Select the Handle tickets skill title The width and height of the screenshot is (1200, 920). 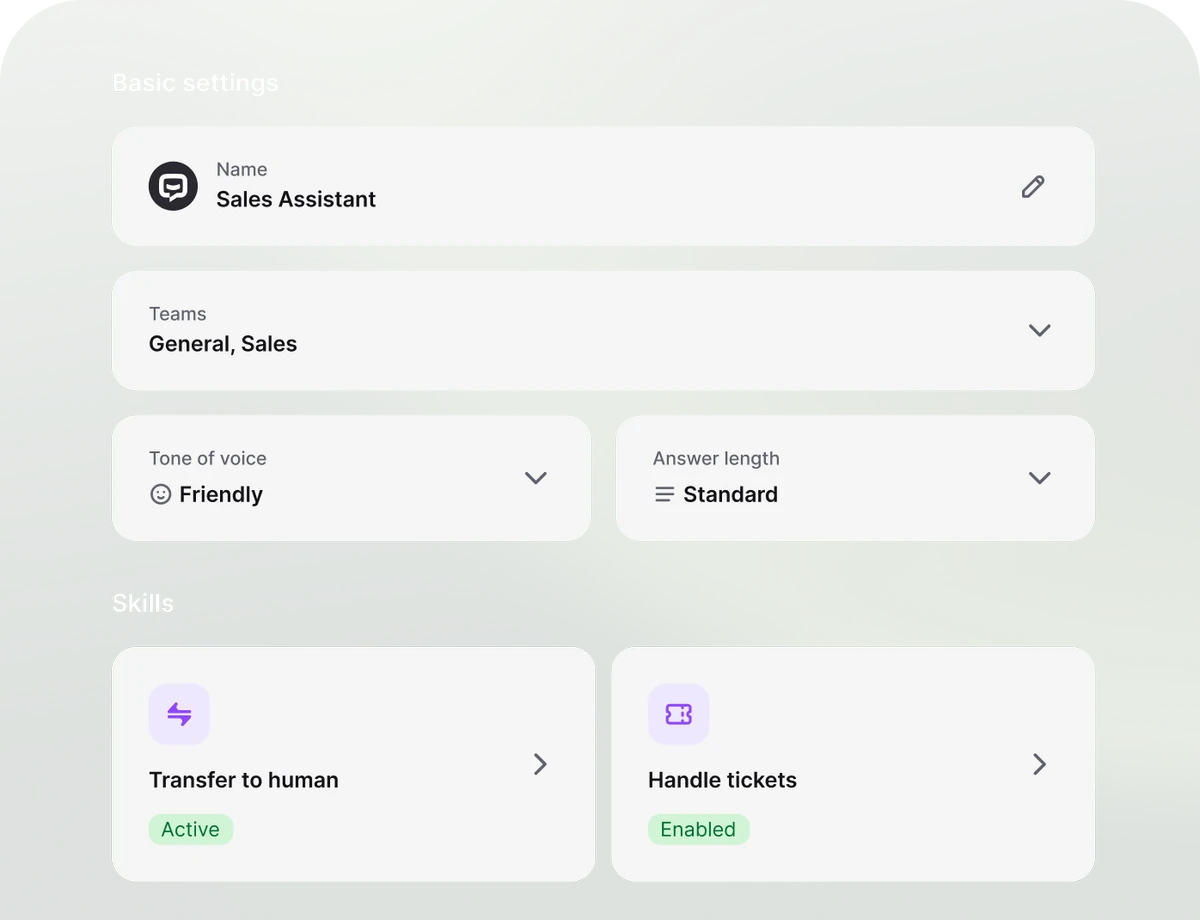tap(722, 780)
